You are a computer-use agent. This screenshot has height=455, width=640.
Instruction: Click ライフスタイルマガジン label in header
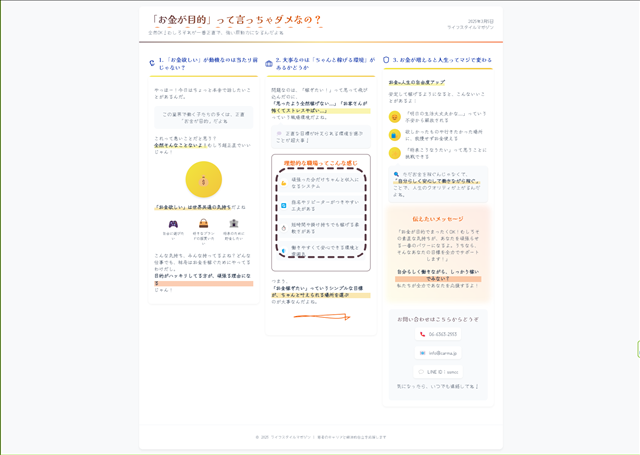[x=470, y=27]
